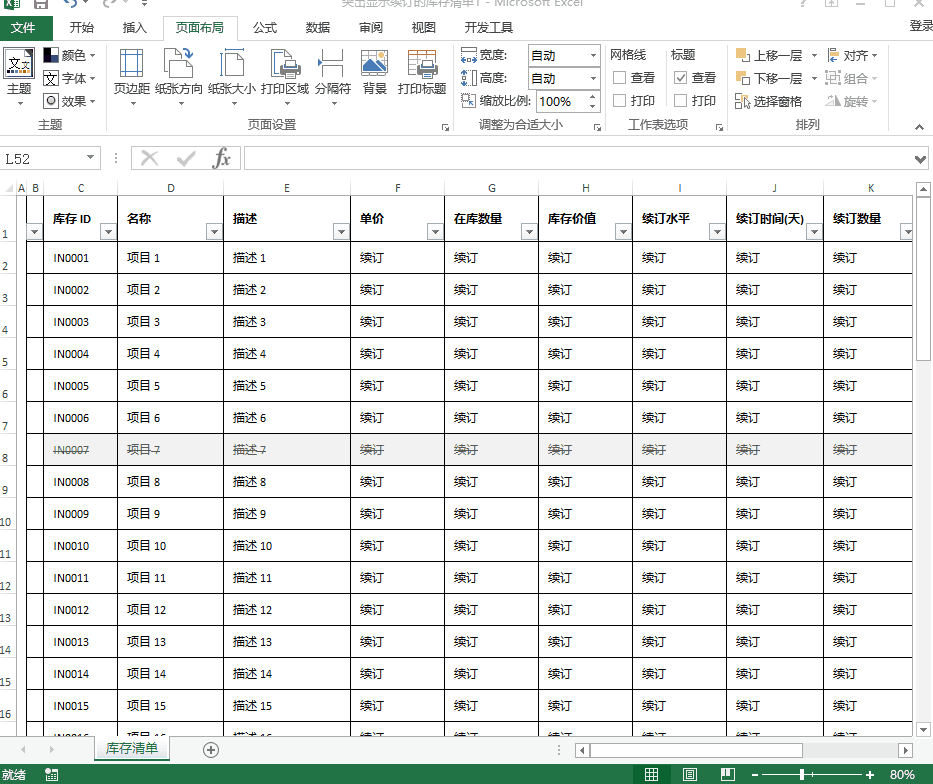Screen dimensions: 933x784
Task: Switch to page break preview in status bar
Action: click(x=728, y=774)
